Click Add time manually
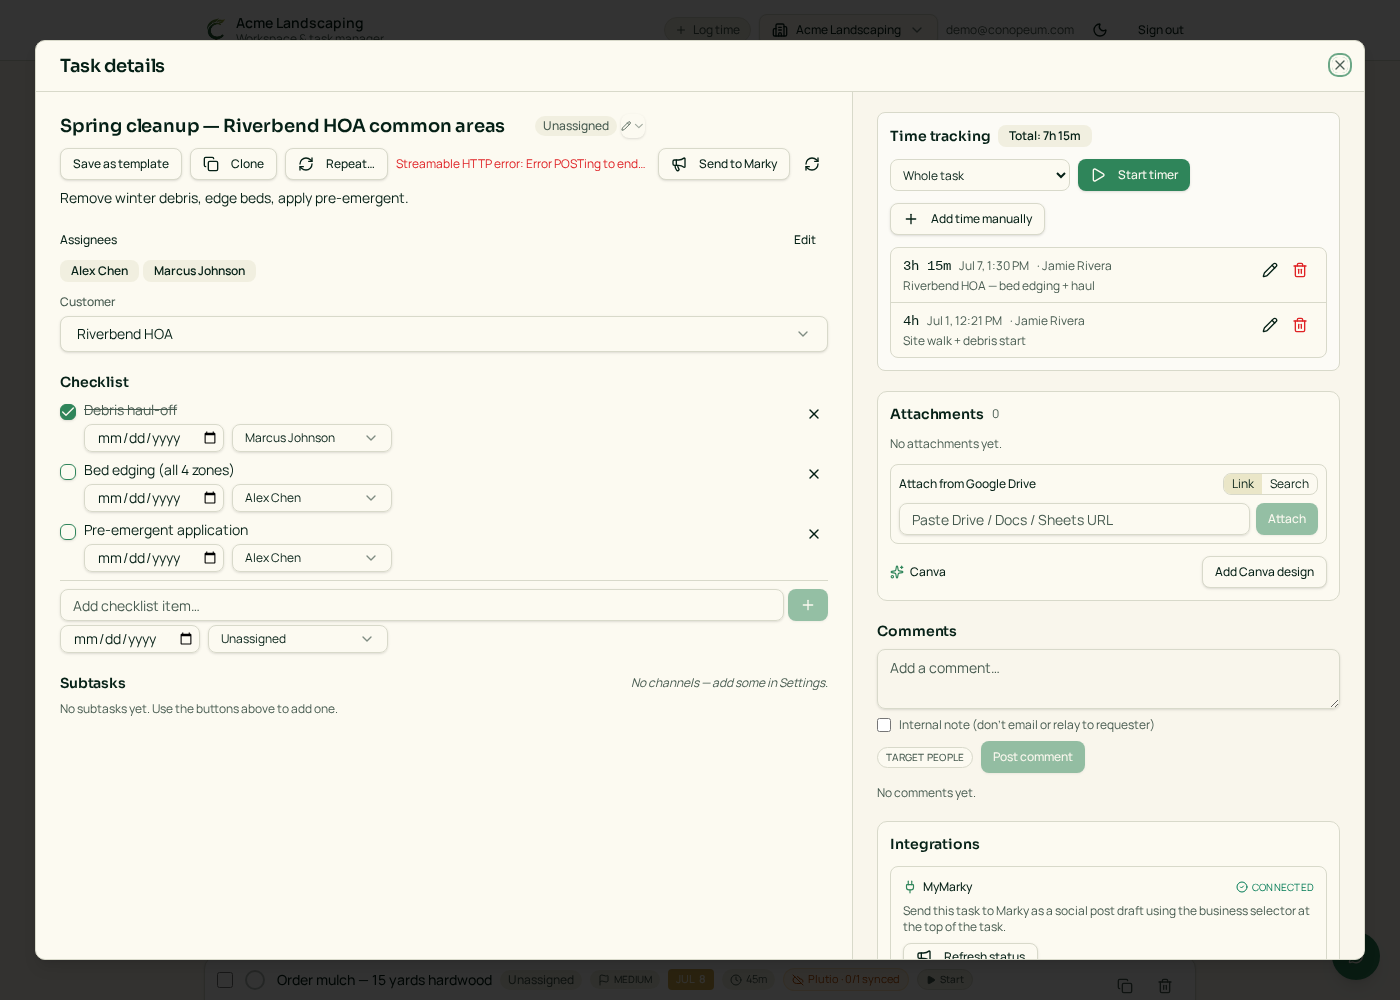The width and height of the screenshot is (1400, 1000). tap(967, 219)
